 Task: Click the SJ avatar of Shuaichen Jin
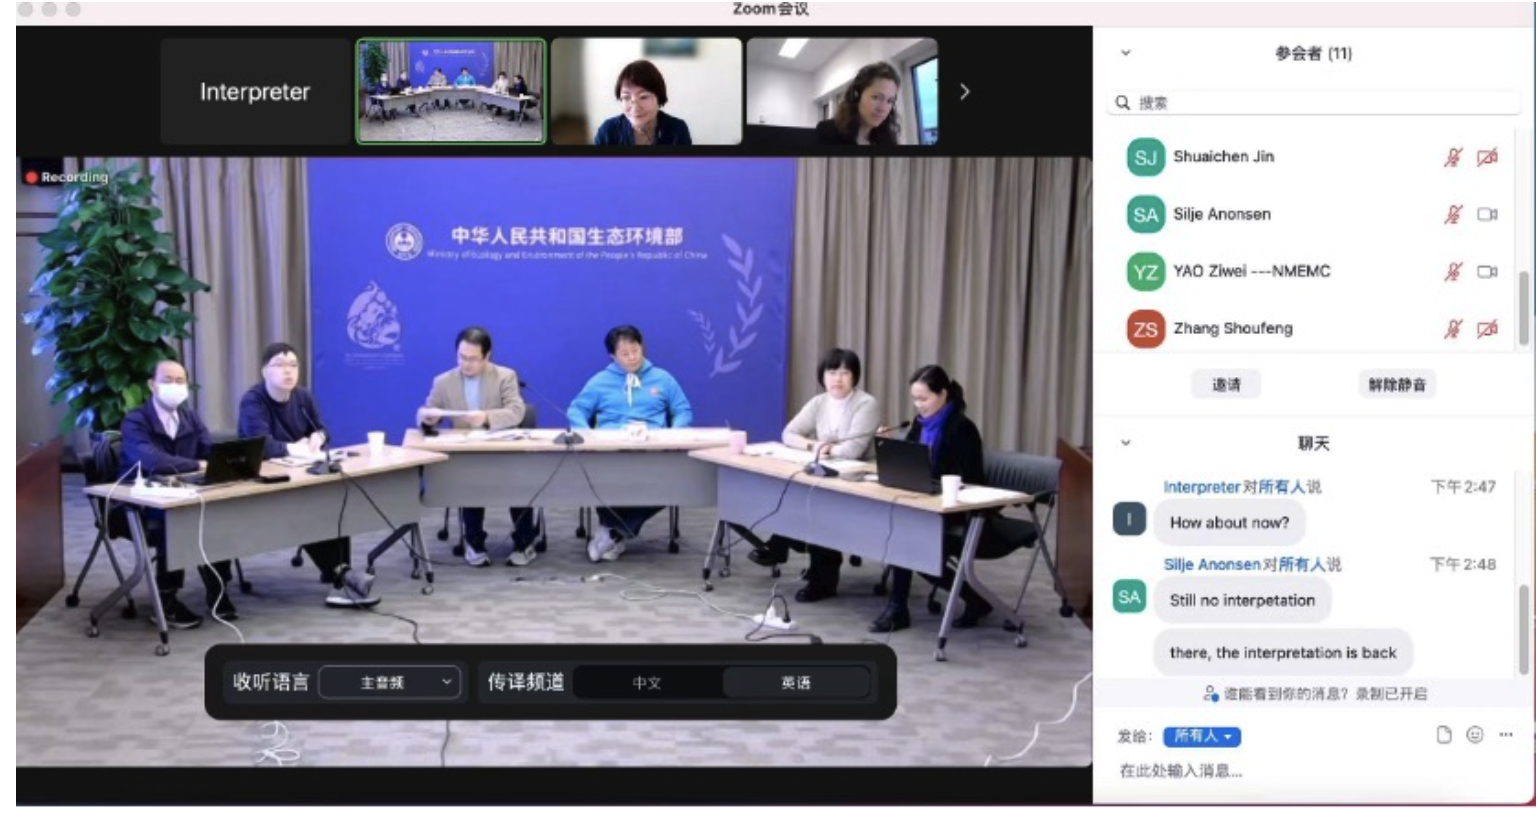point(1145,157)
